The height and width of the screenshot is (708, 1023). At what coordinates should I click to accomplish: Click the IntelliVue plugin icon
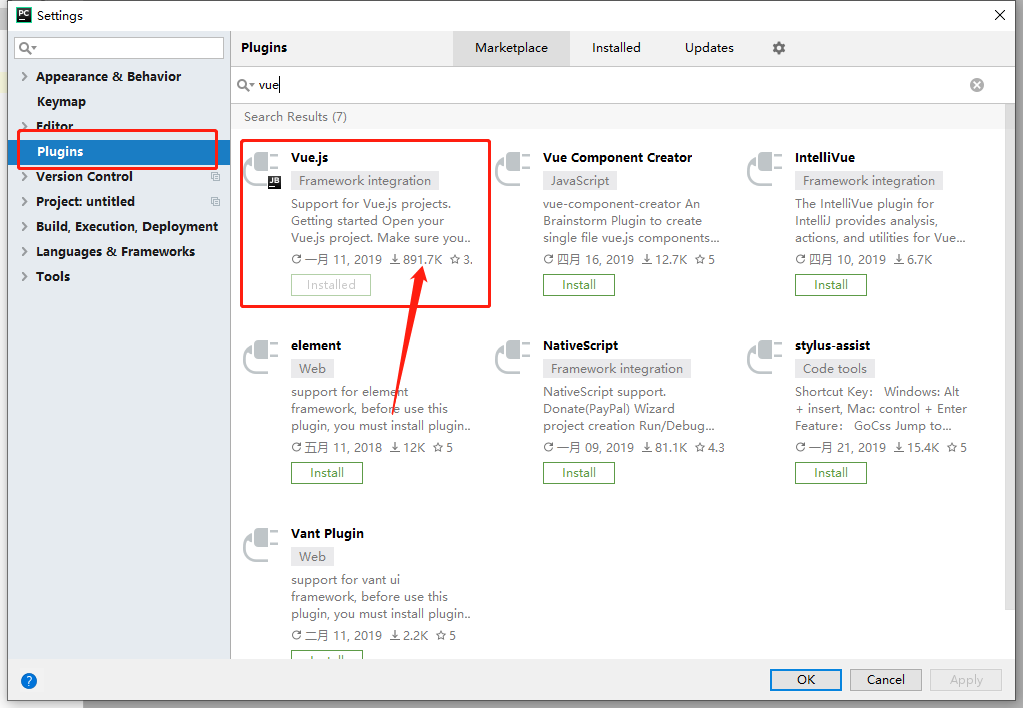pyautogui.click(x=765, y=168)
